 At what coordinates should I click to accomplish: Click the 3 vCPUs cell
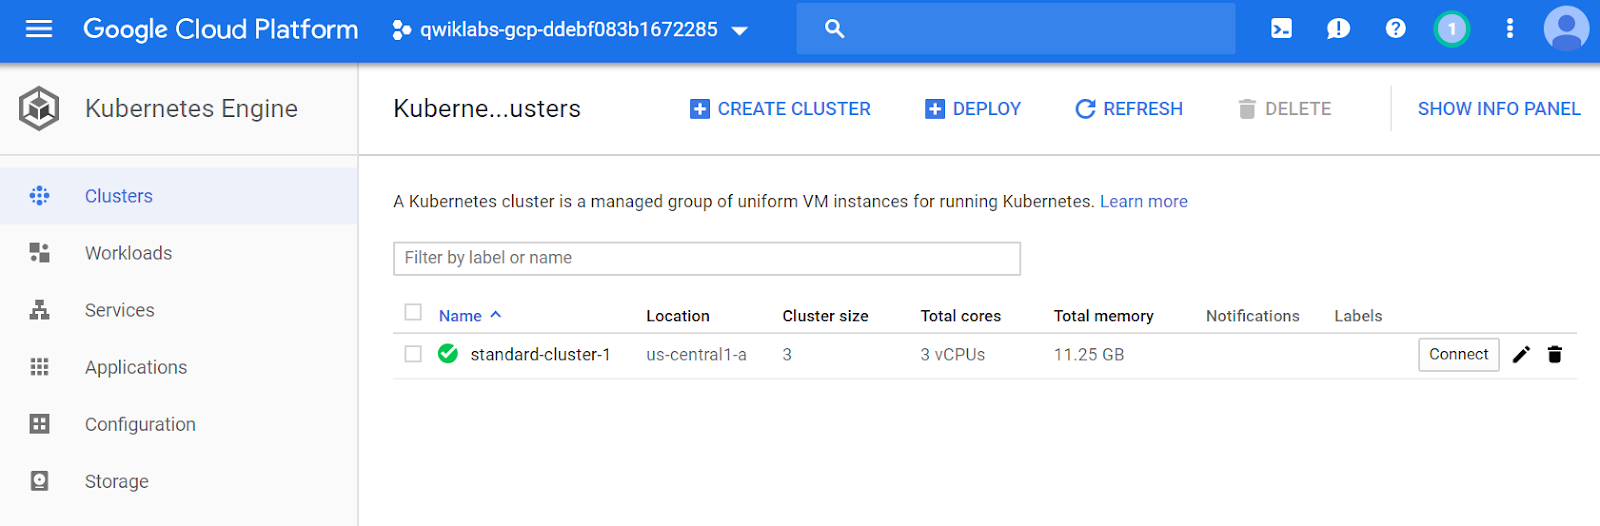[952, 355]
